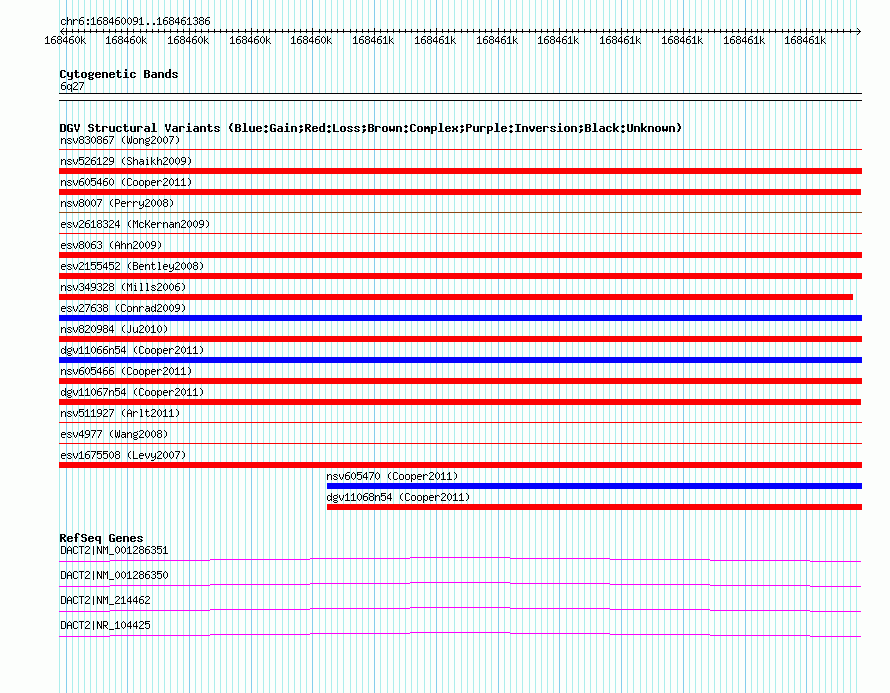The image size is (890, 693).
Task: Select the blue bar under nsv605470
Action: [x=594, y=486]
